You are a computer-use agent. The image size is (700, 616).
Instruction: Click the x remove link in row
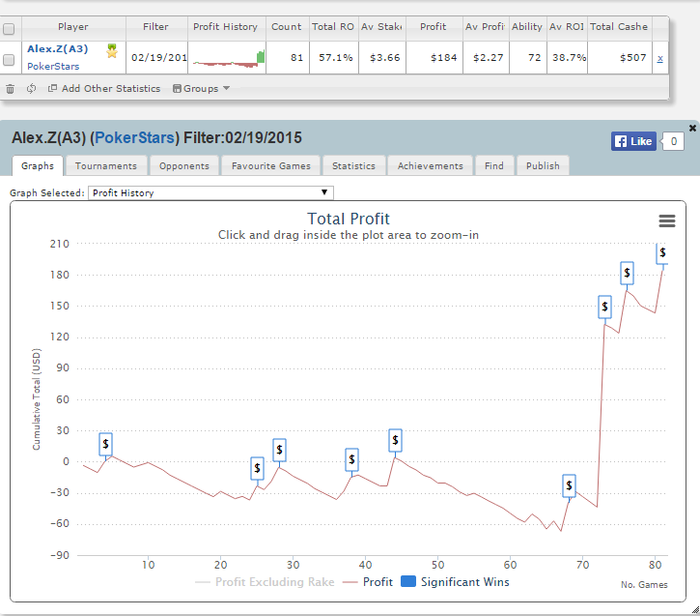(659, 59)
